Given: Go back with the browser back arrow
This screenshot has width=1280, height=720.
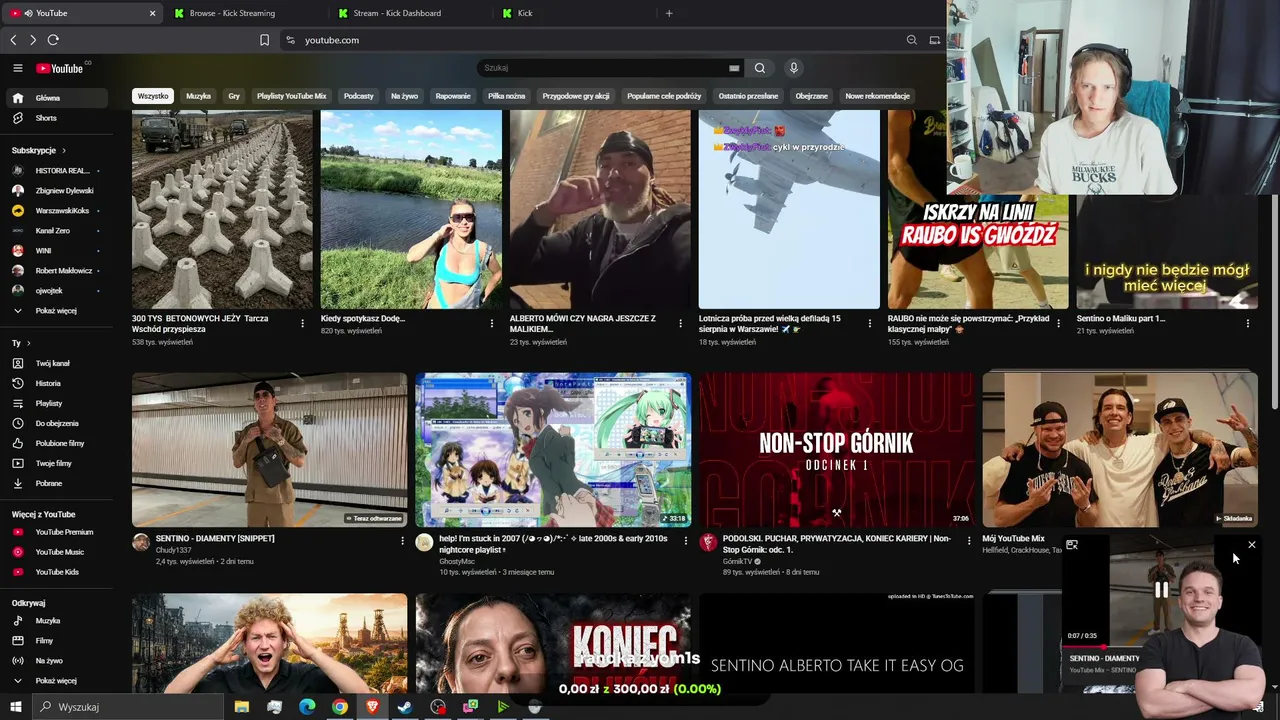Looking at the screenshot, I should pos(13,40).
